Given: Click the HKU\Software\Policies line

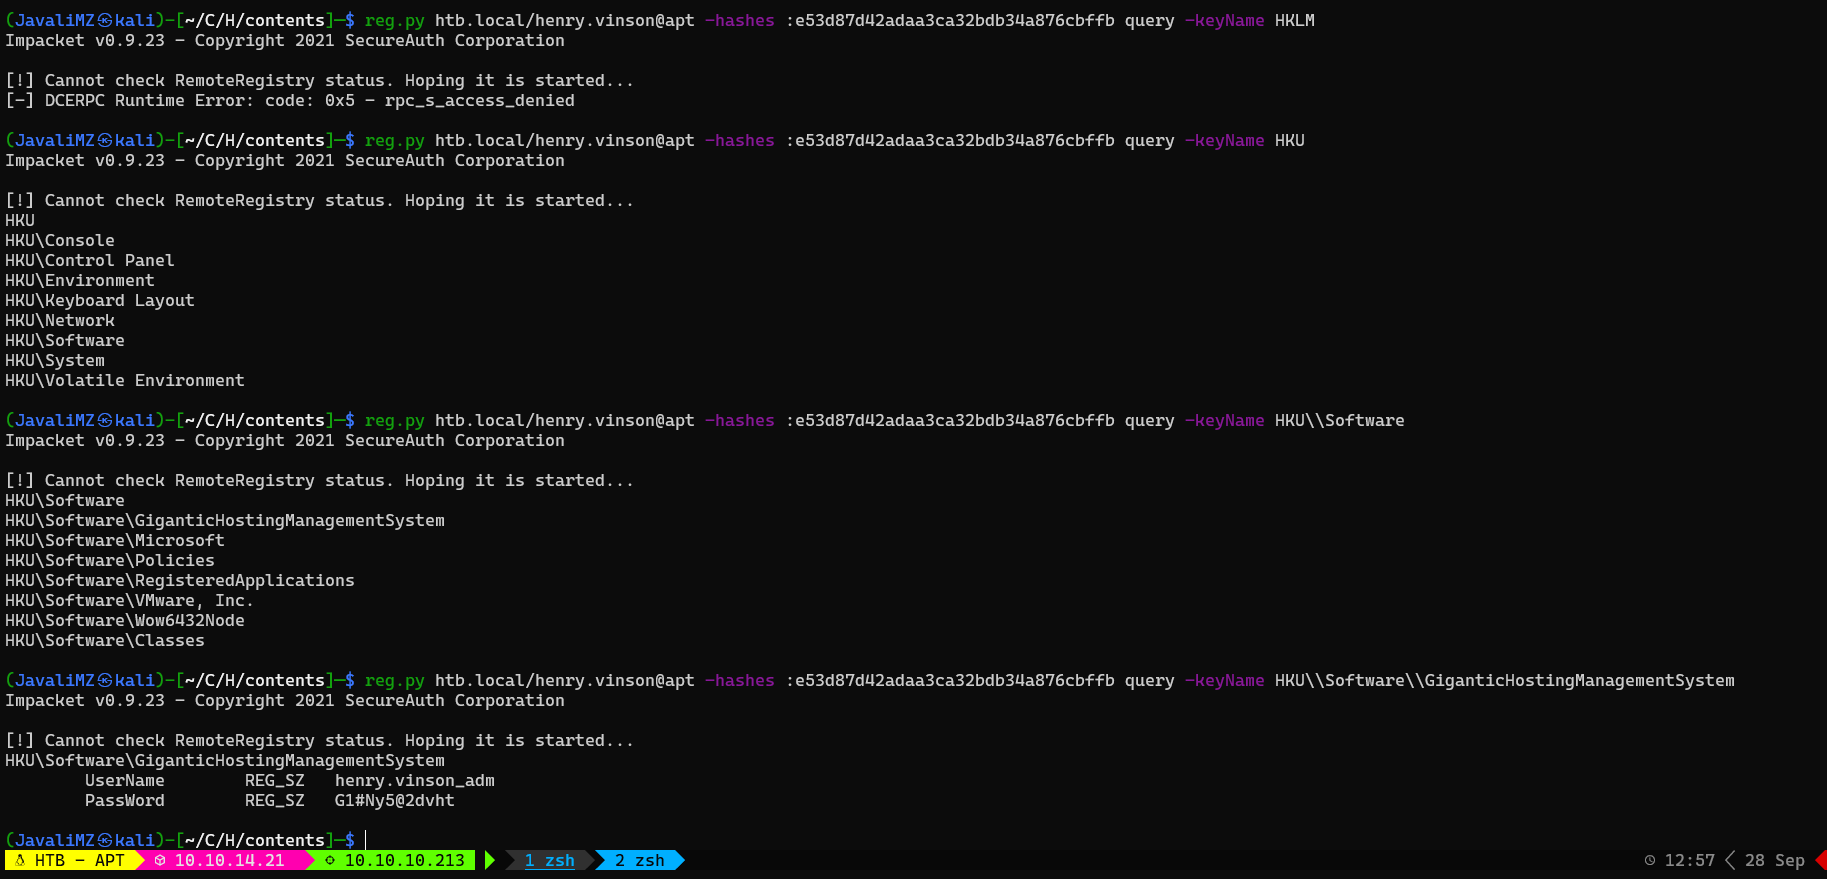Looking at the screenshot, I should tap(110, 560).
